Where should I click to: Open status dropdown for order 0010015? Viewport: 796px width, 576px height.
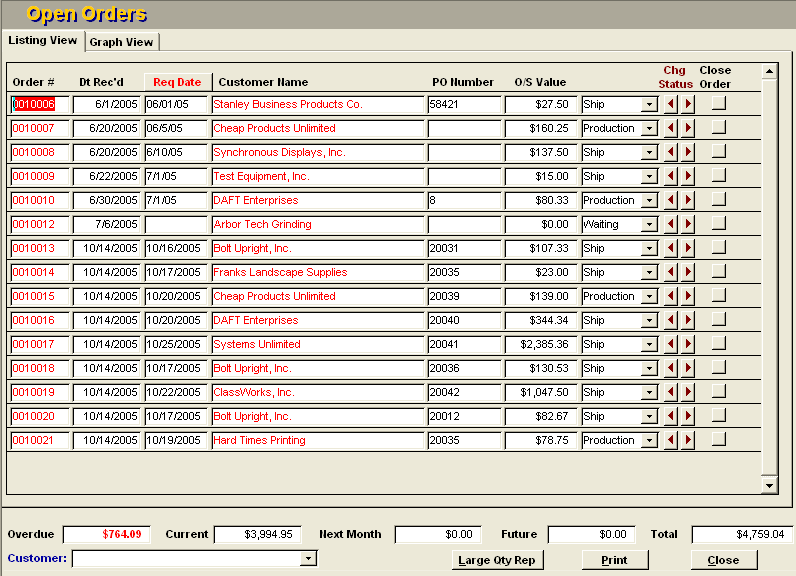coord(649,296)
